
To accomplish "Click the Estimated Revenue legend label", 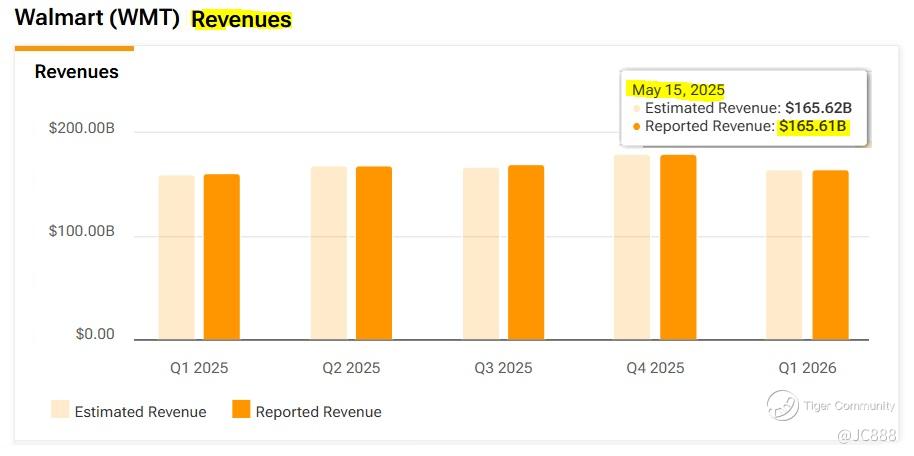I will 140,412.
